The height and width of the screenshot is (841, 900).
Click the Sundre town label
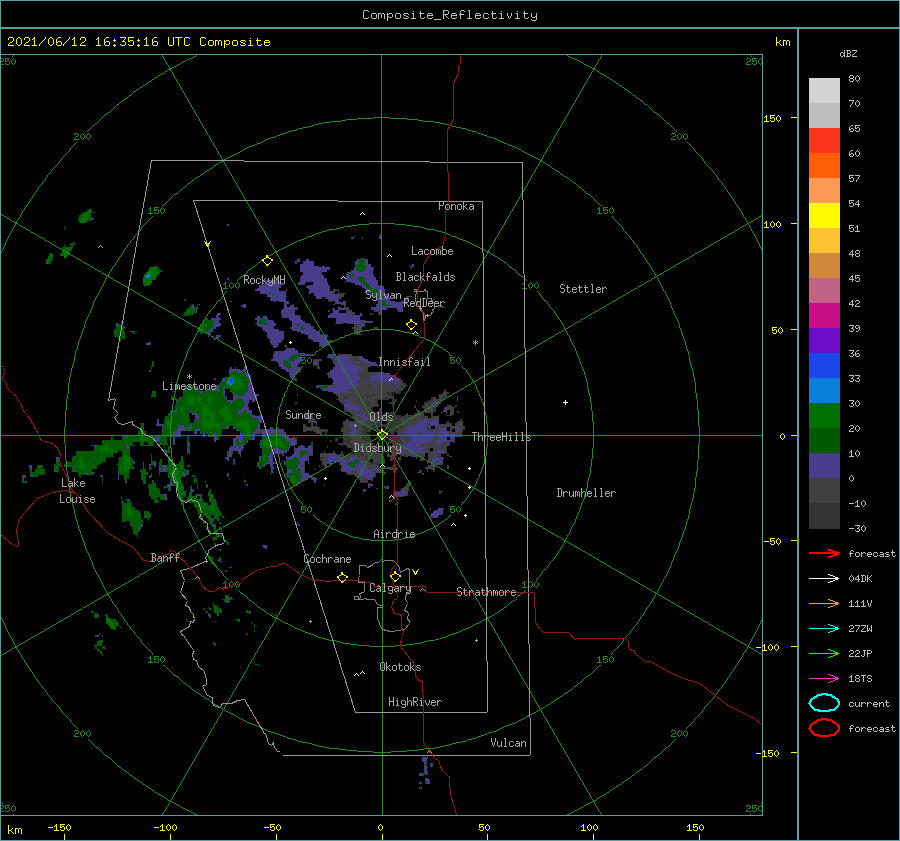(303, 414)
